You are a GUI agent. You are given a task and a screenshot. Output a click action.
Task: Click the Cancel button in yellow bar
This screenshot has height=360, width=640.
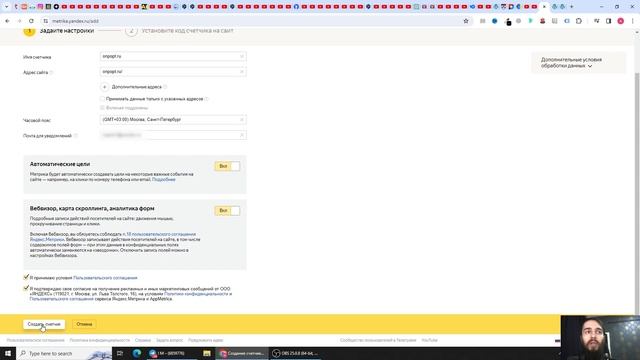tap(84, 324)
